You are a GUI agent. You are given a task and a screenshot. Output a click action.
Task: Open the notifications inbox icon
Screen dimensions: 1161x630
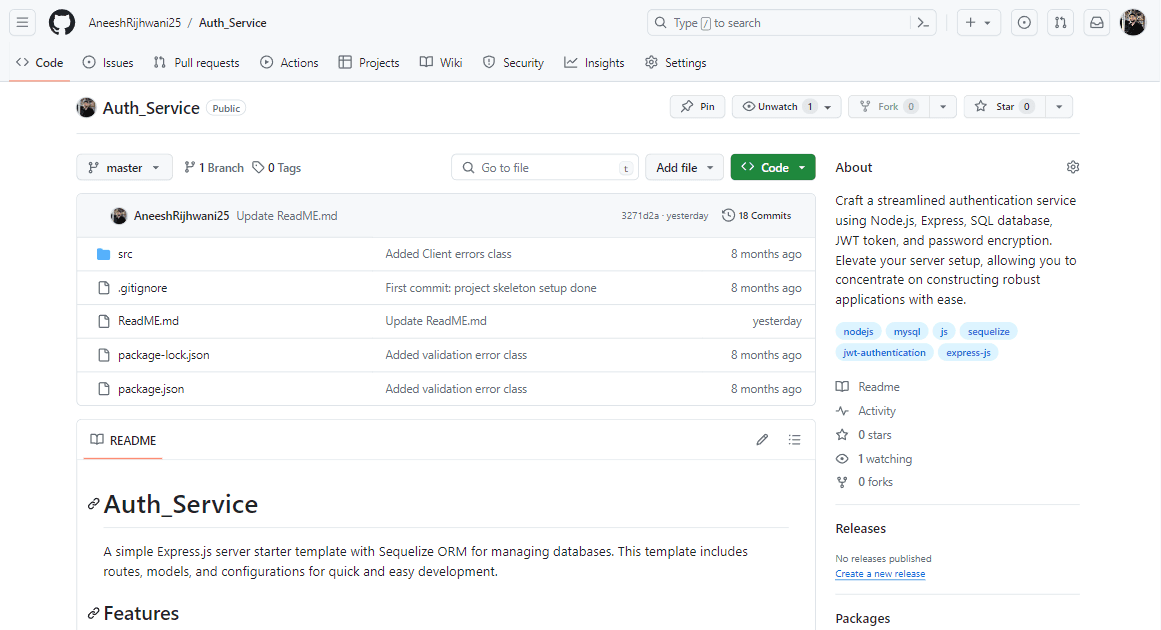1097,23
